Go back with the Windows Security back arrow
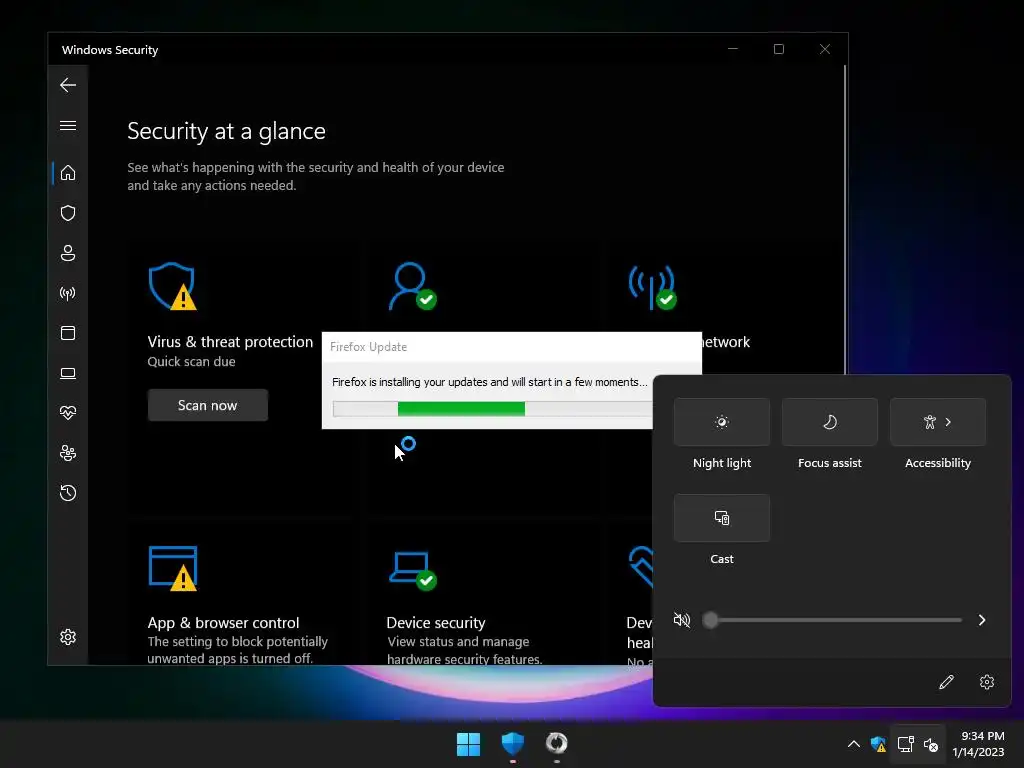The height and width of the screenshot is (768, 1024). pos(68,85)
